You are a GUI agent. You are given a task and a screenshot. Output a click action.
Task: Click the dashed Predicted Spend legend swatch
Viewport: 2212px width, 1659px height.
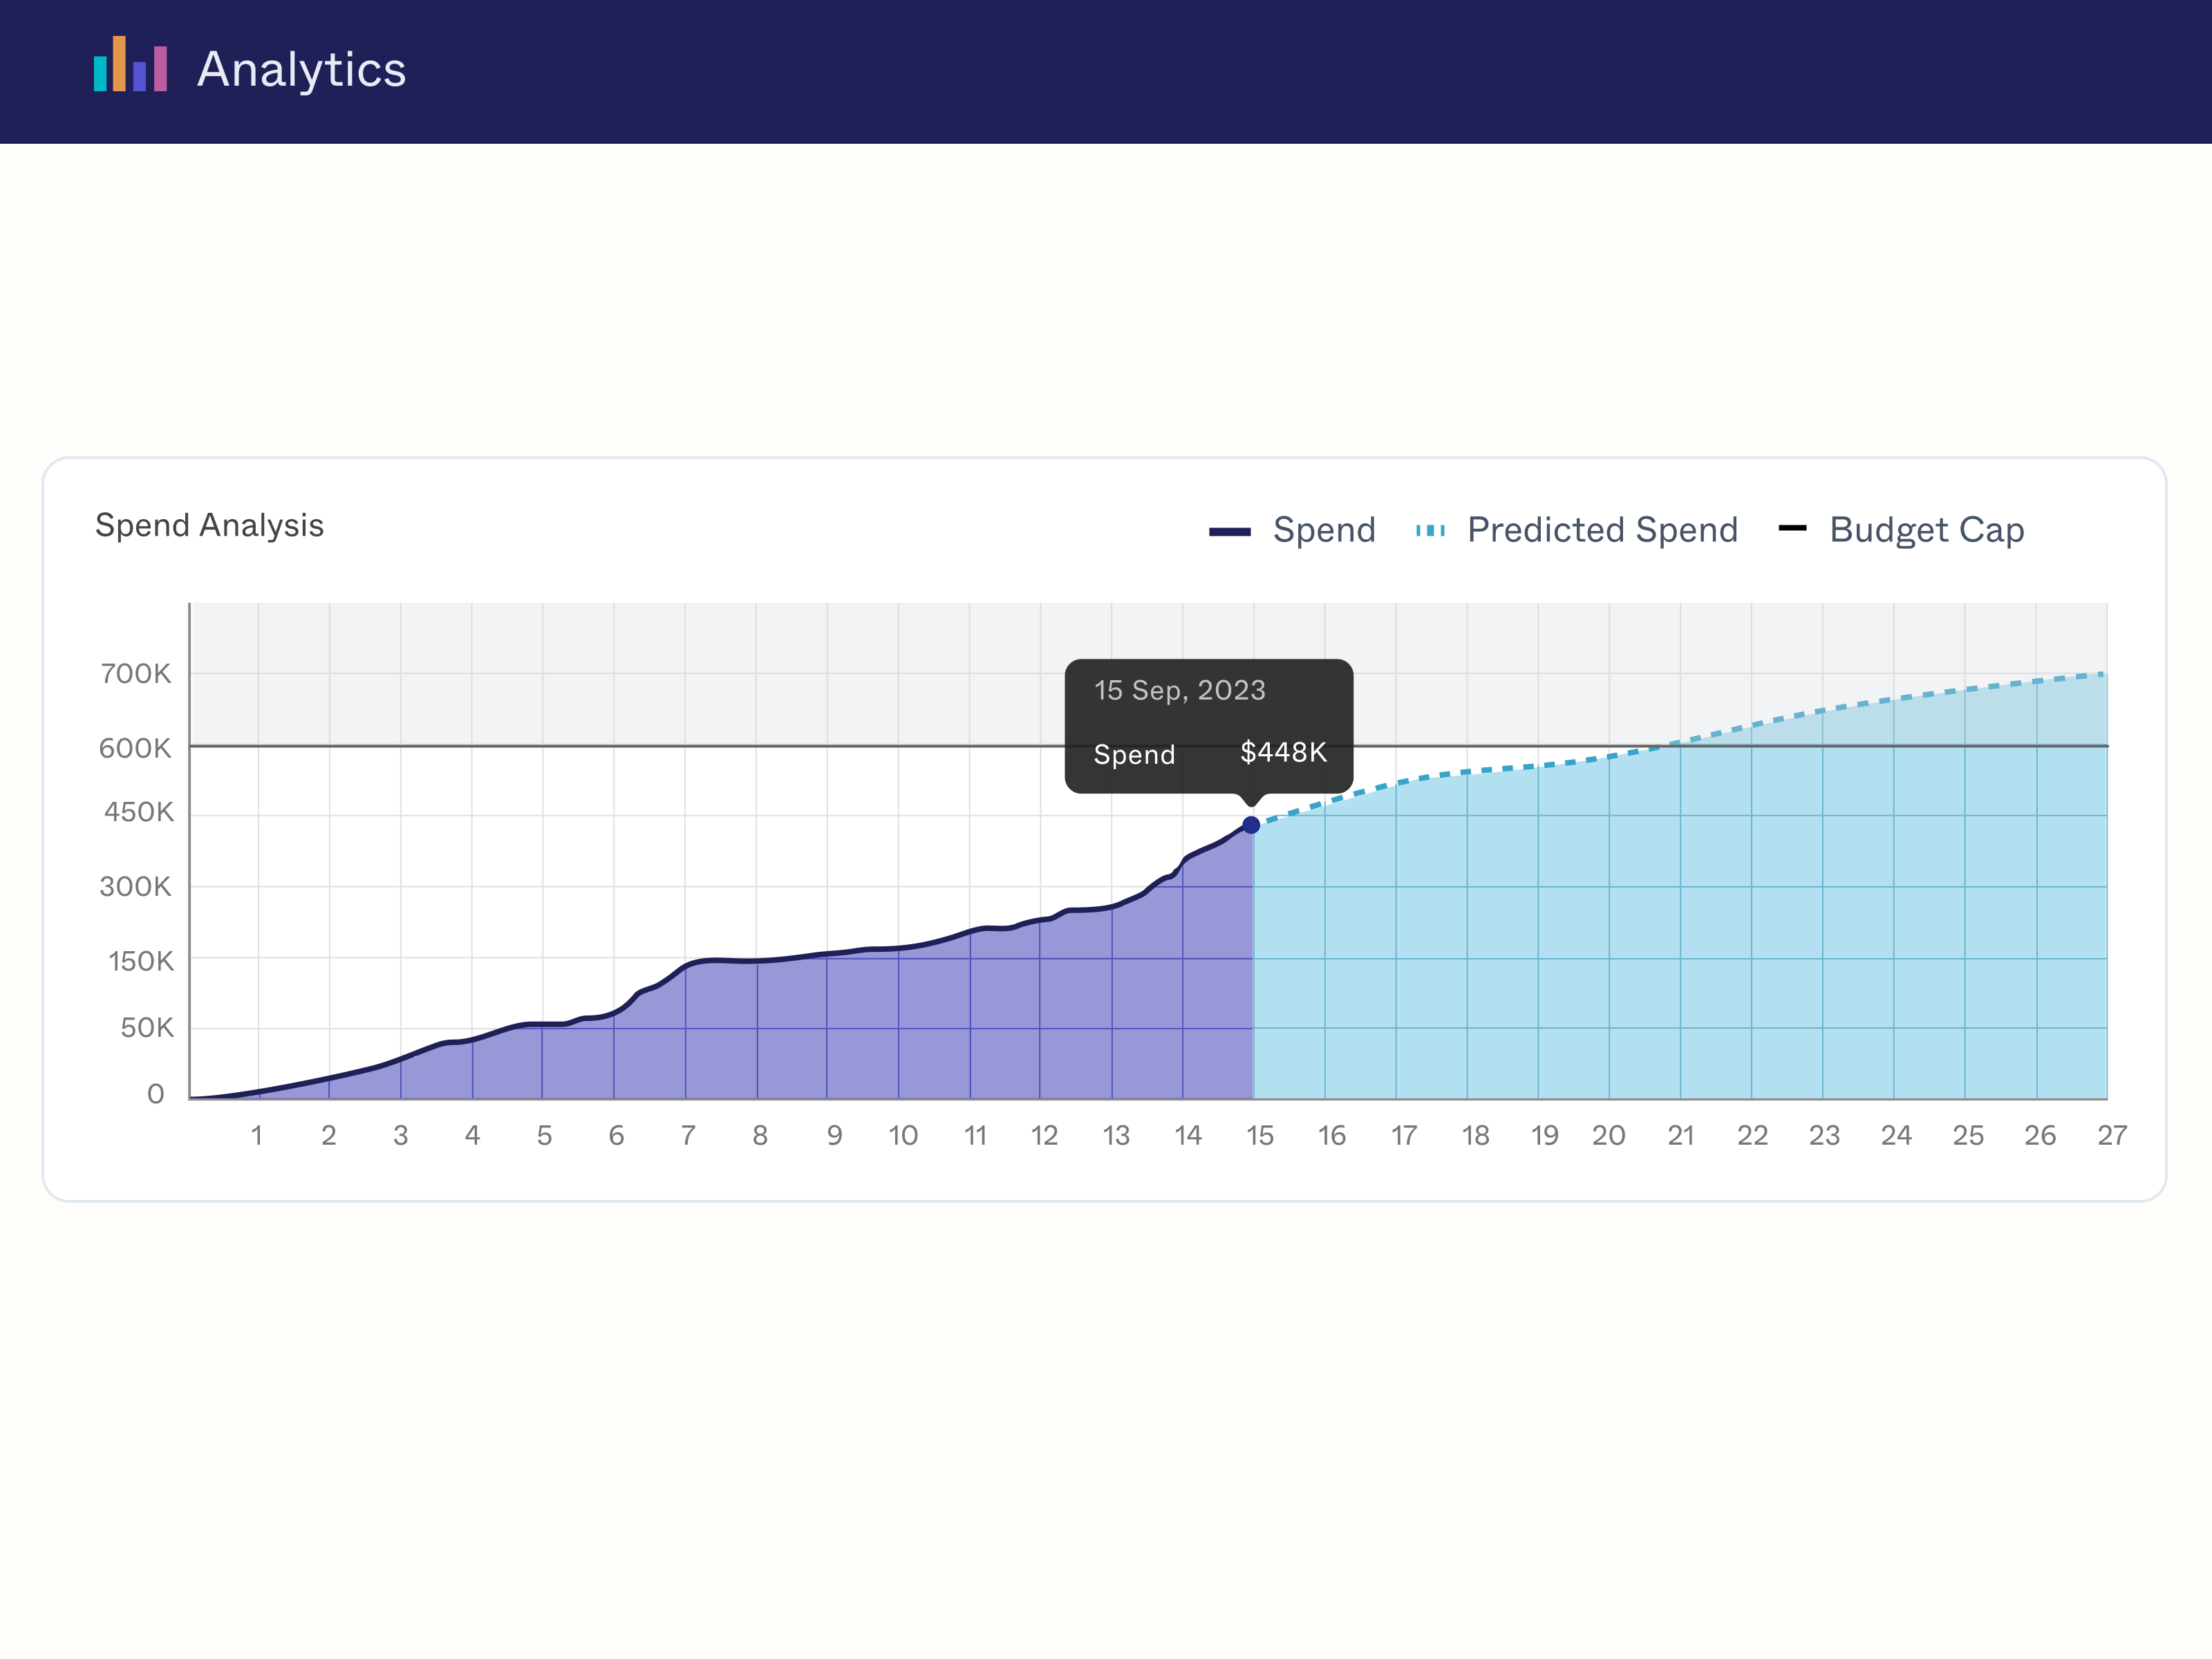point(1430,531)
